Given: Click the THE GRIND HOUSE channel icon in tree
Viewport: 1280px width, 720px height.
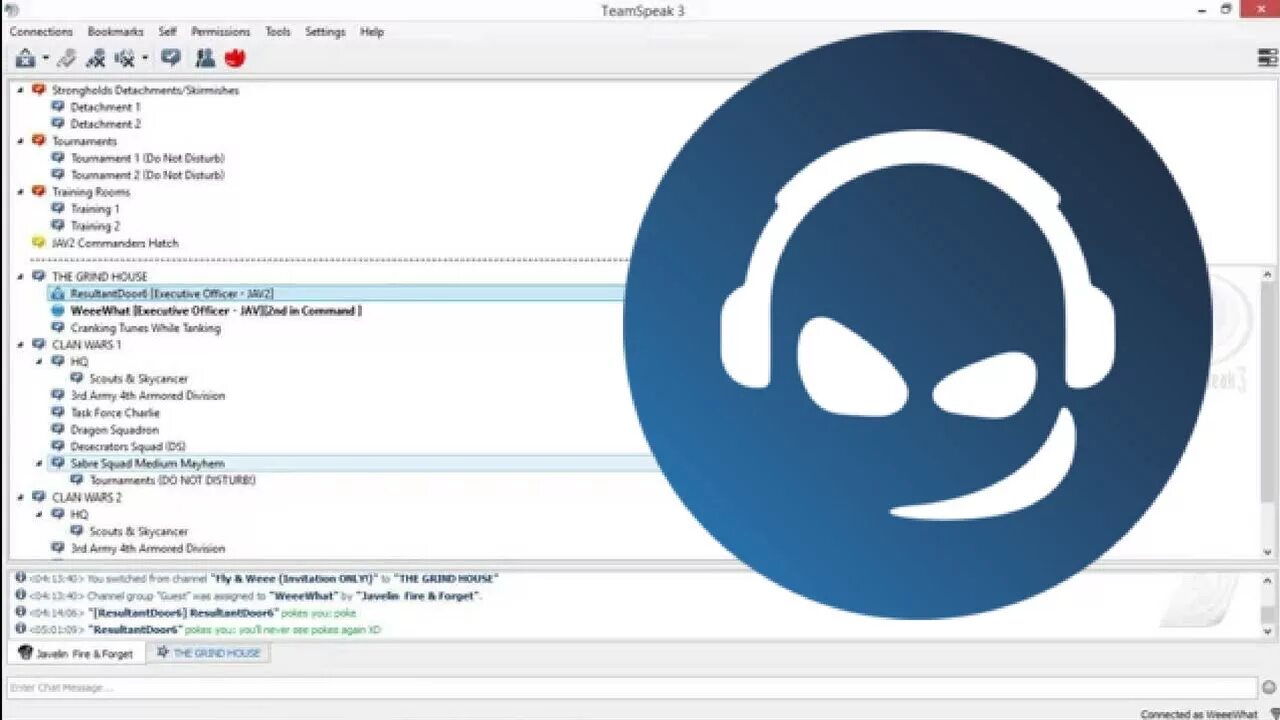Looking at the screenshot, I should [x=39, y=277].
